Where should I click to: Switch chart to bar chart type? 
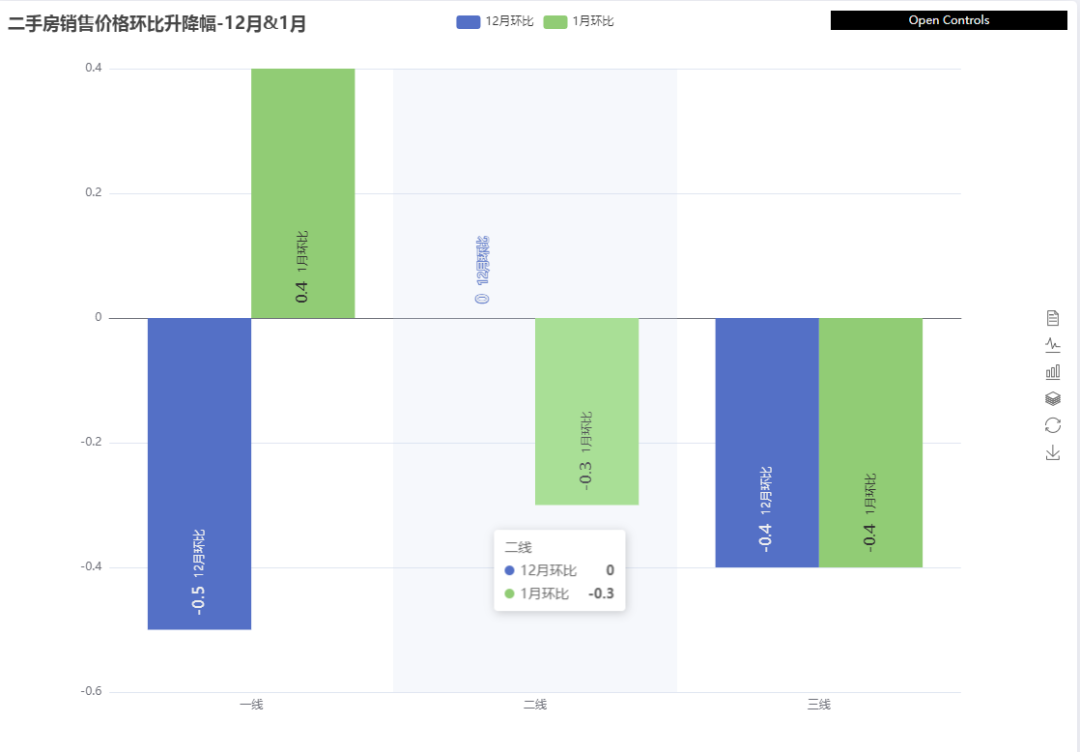[1052, 372]
